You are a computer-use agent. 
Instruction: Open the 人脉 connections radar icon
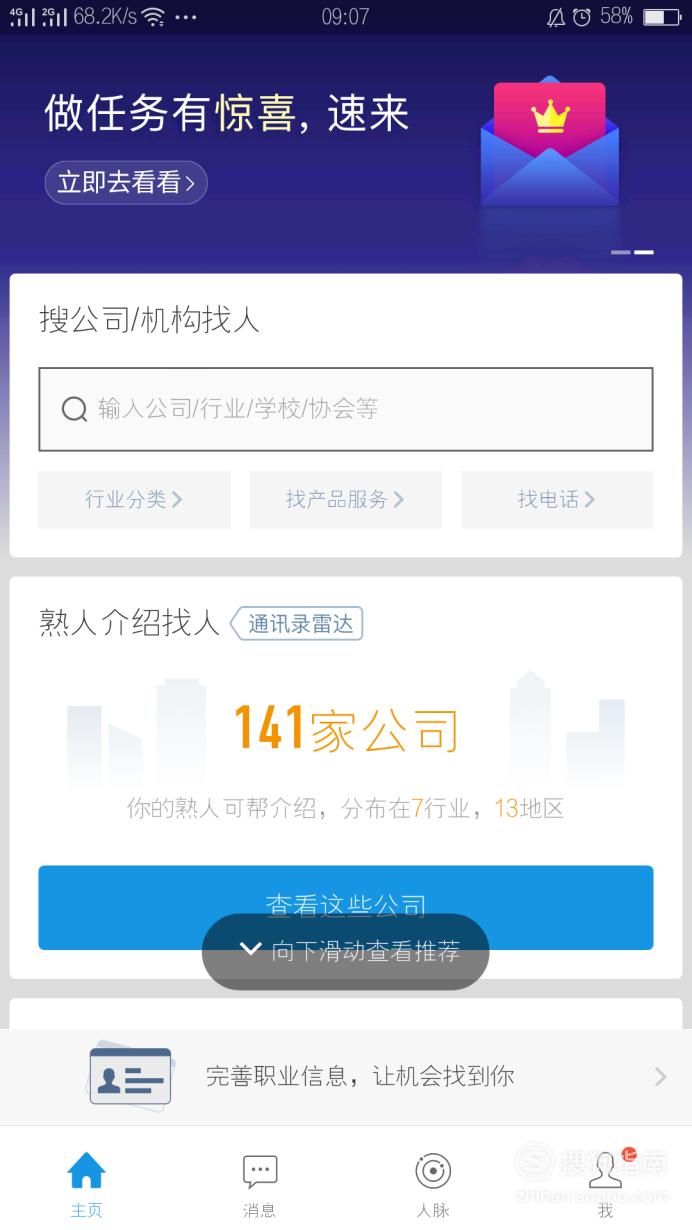(x=433, y=1171)
